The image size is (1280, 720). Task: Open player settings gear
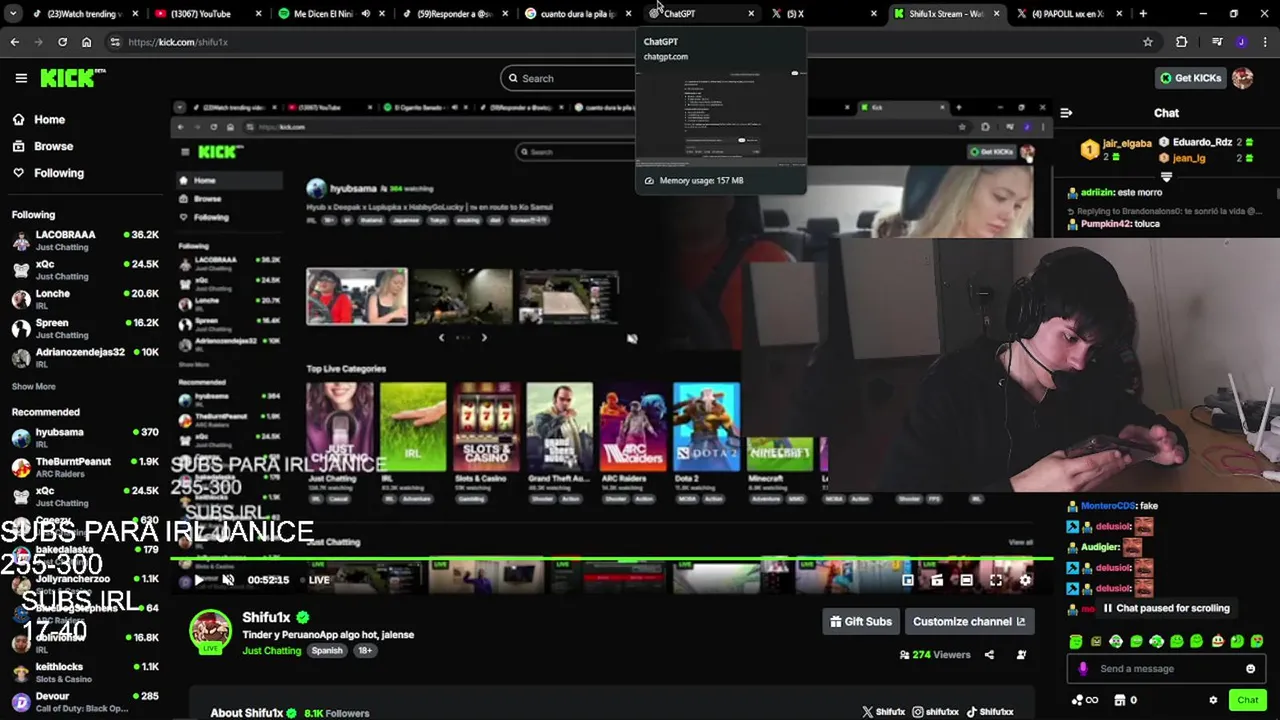(x=1025, y=580)
